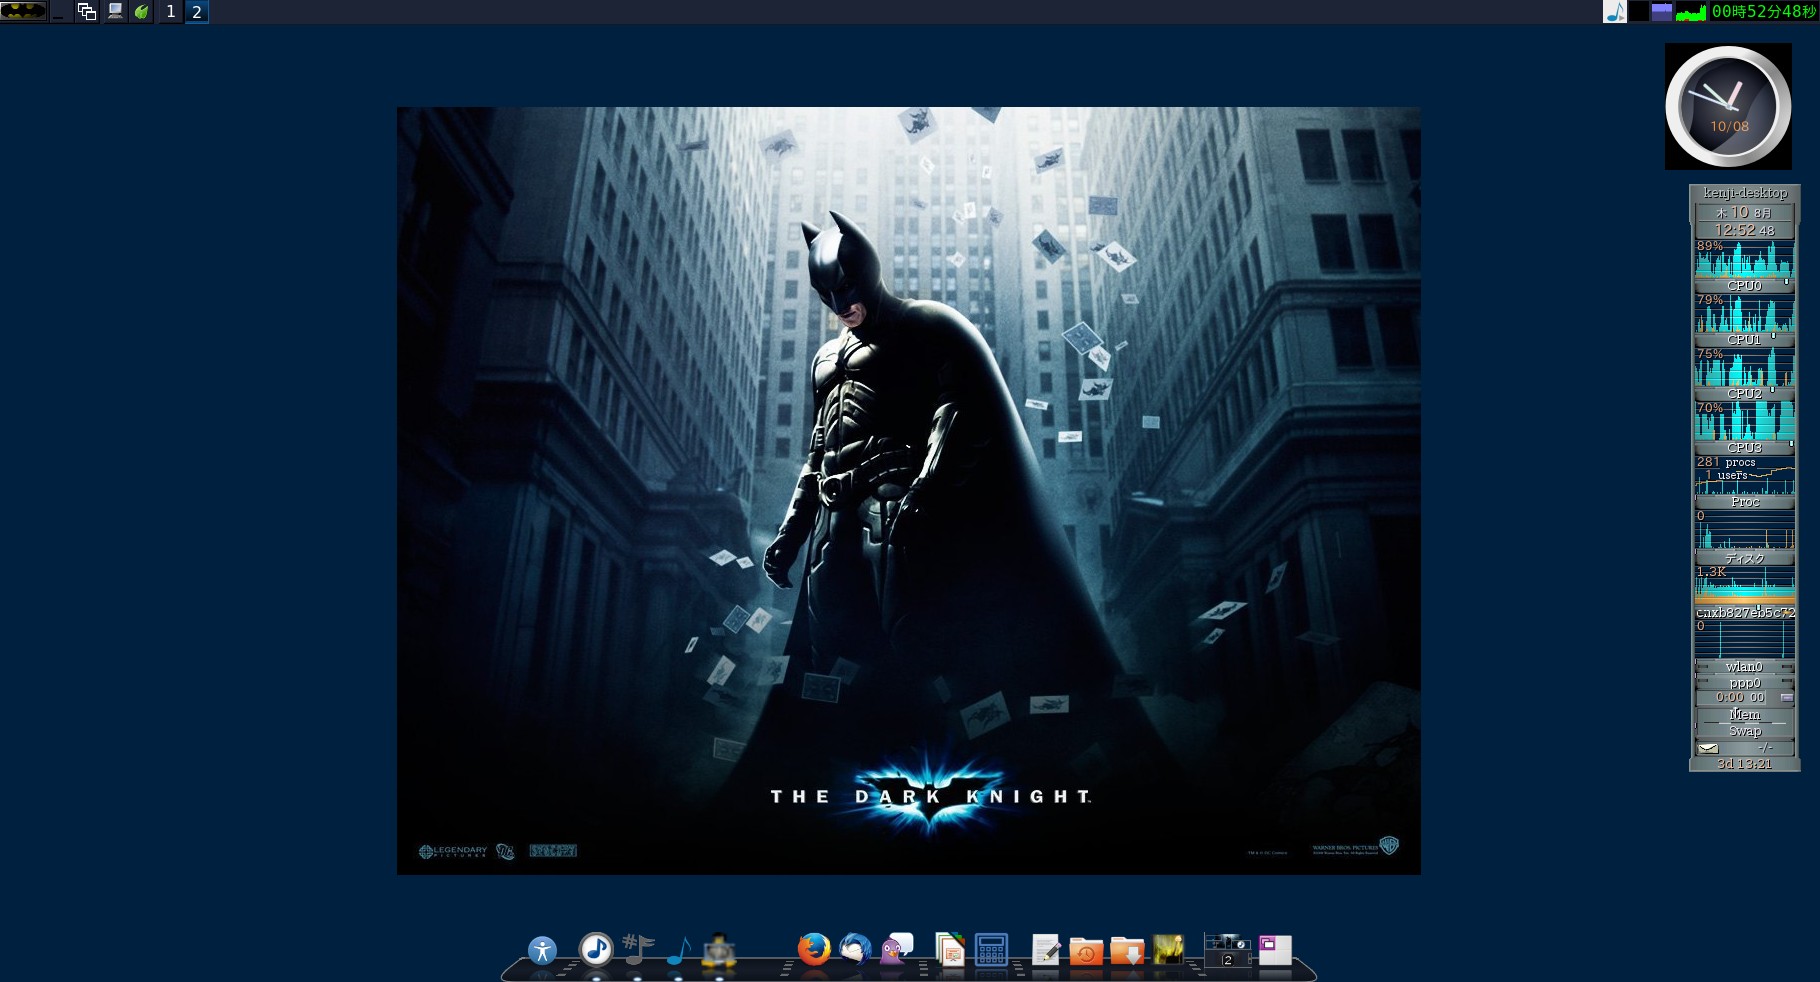Open the calculator icon on the dock

(x=992, y=950)
